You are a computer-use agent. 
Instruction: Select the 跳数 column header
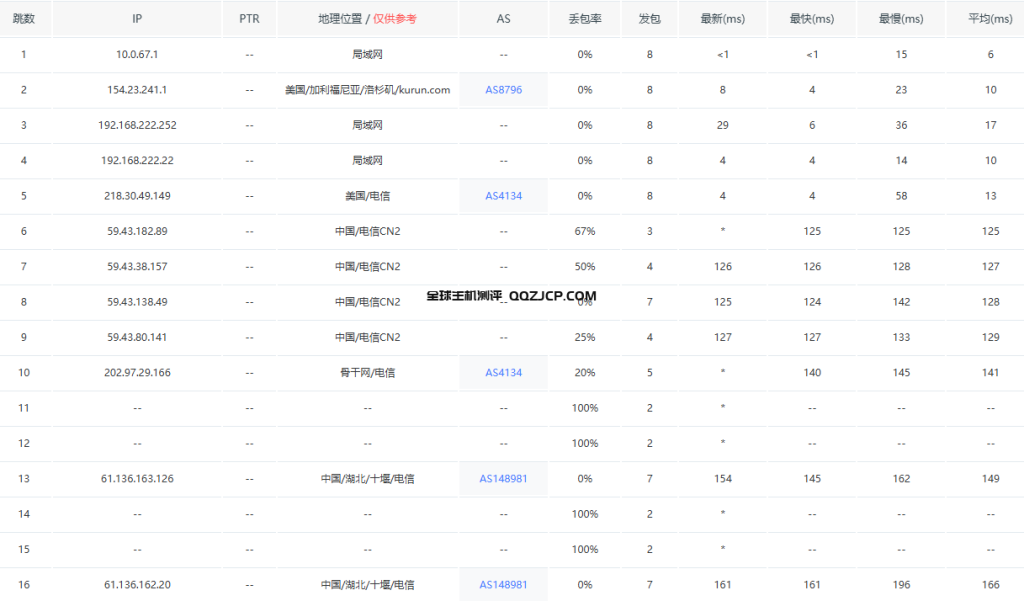(x=23, y=18)
